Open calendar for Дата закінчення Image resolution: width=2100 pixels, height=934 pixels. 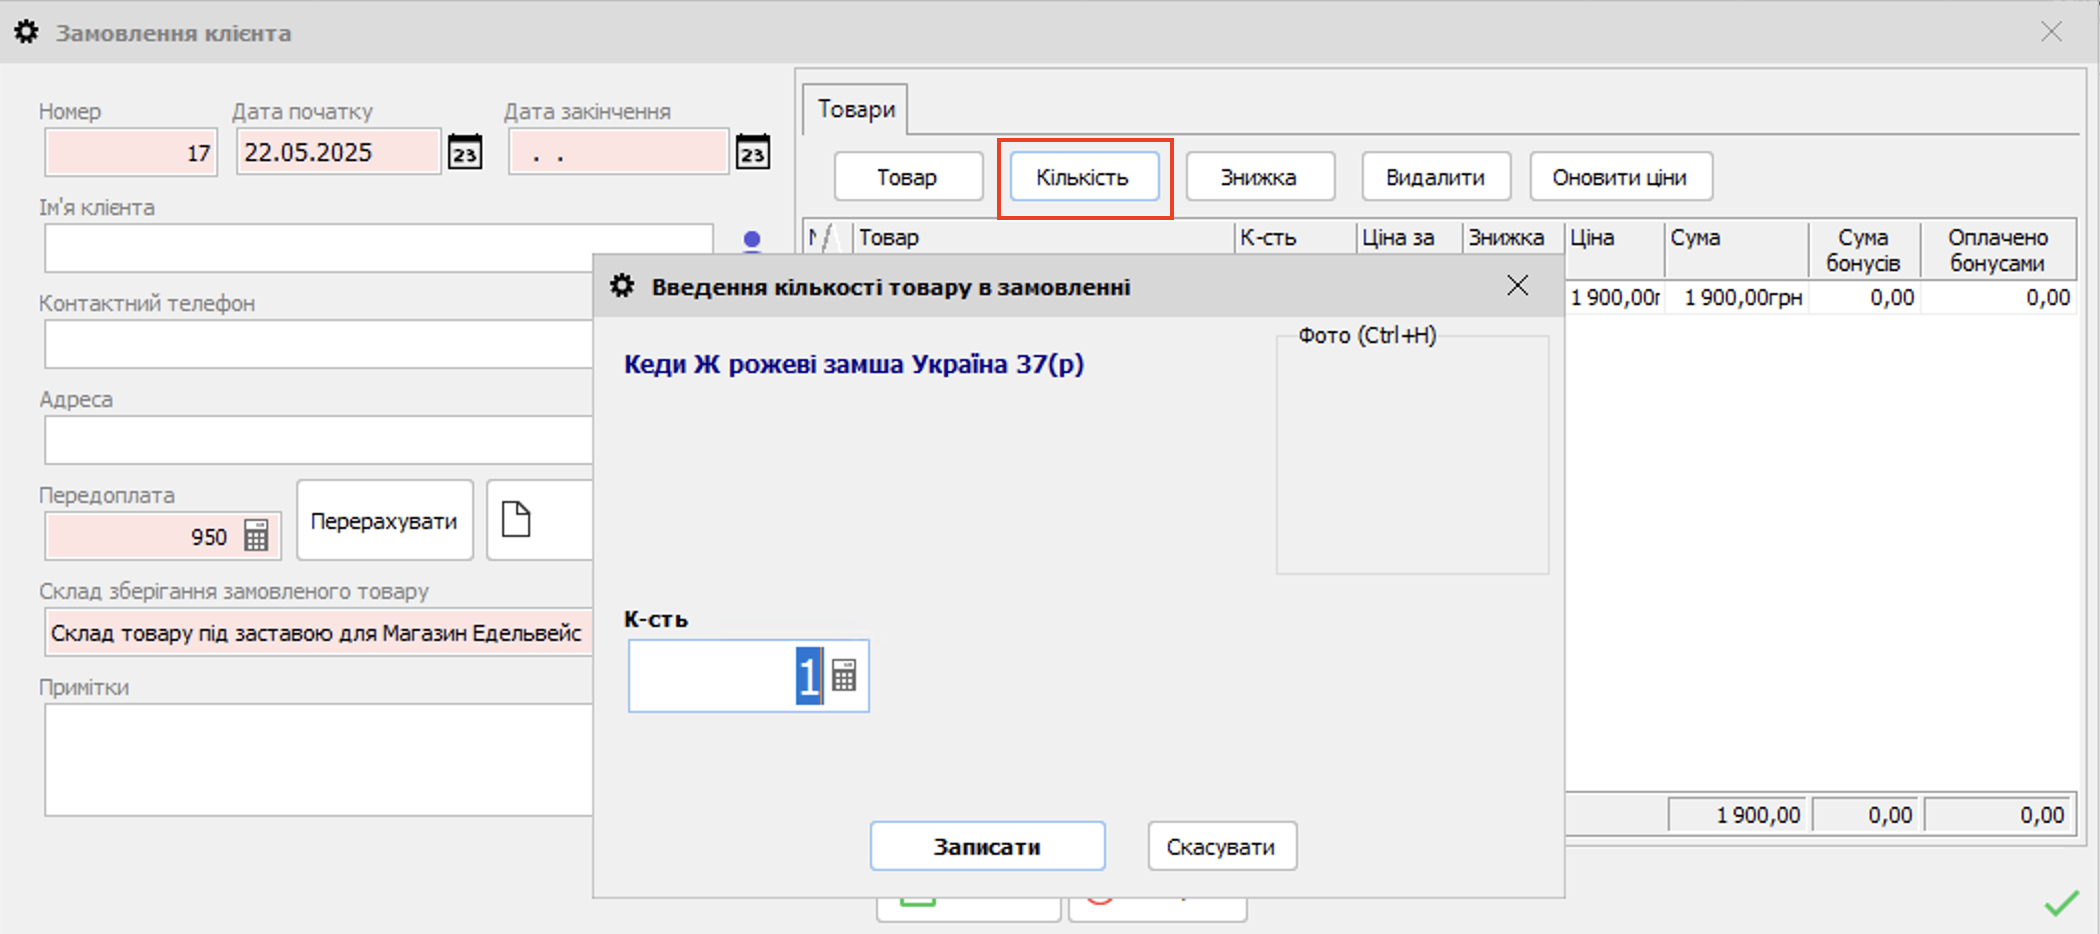(752, 153)
